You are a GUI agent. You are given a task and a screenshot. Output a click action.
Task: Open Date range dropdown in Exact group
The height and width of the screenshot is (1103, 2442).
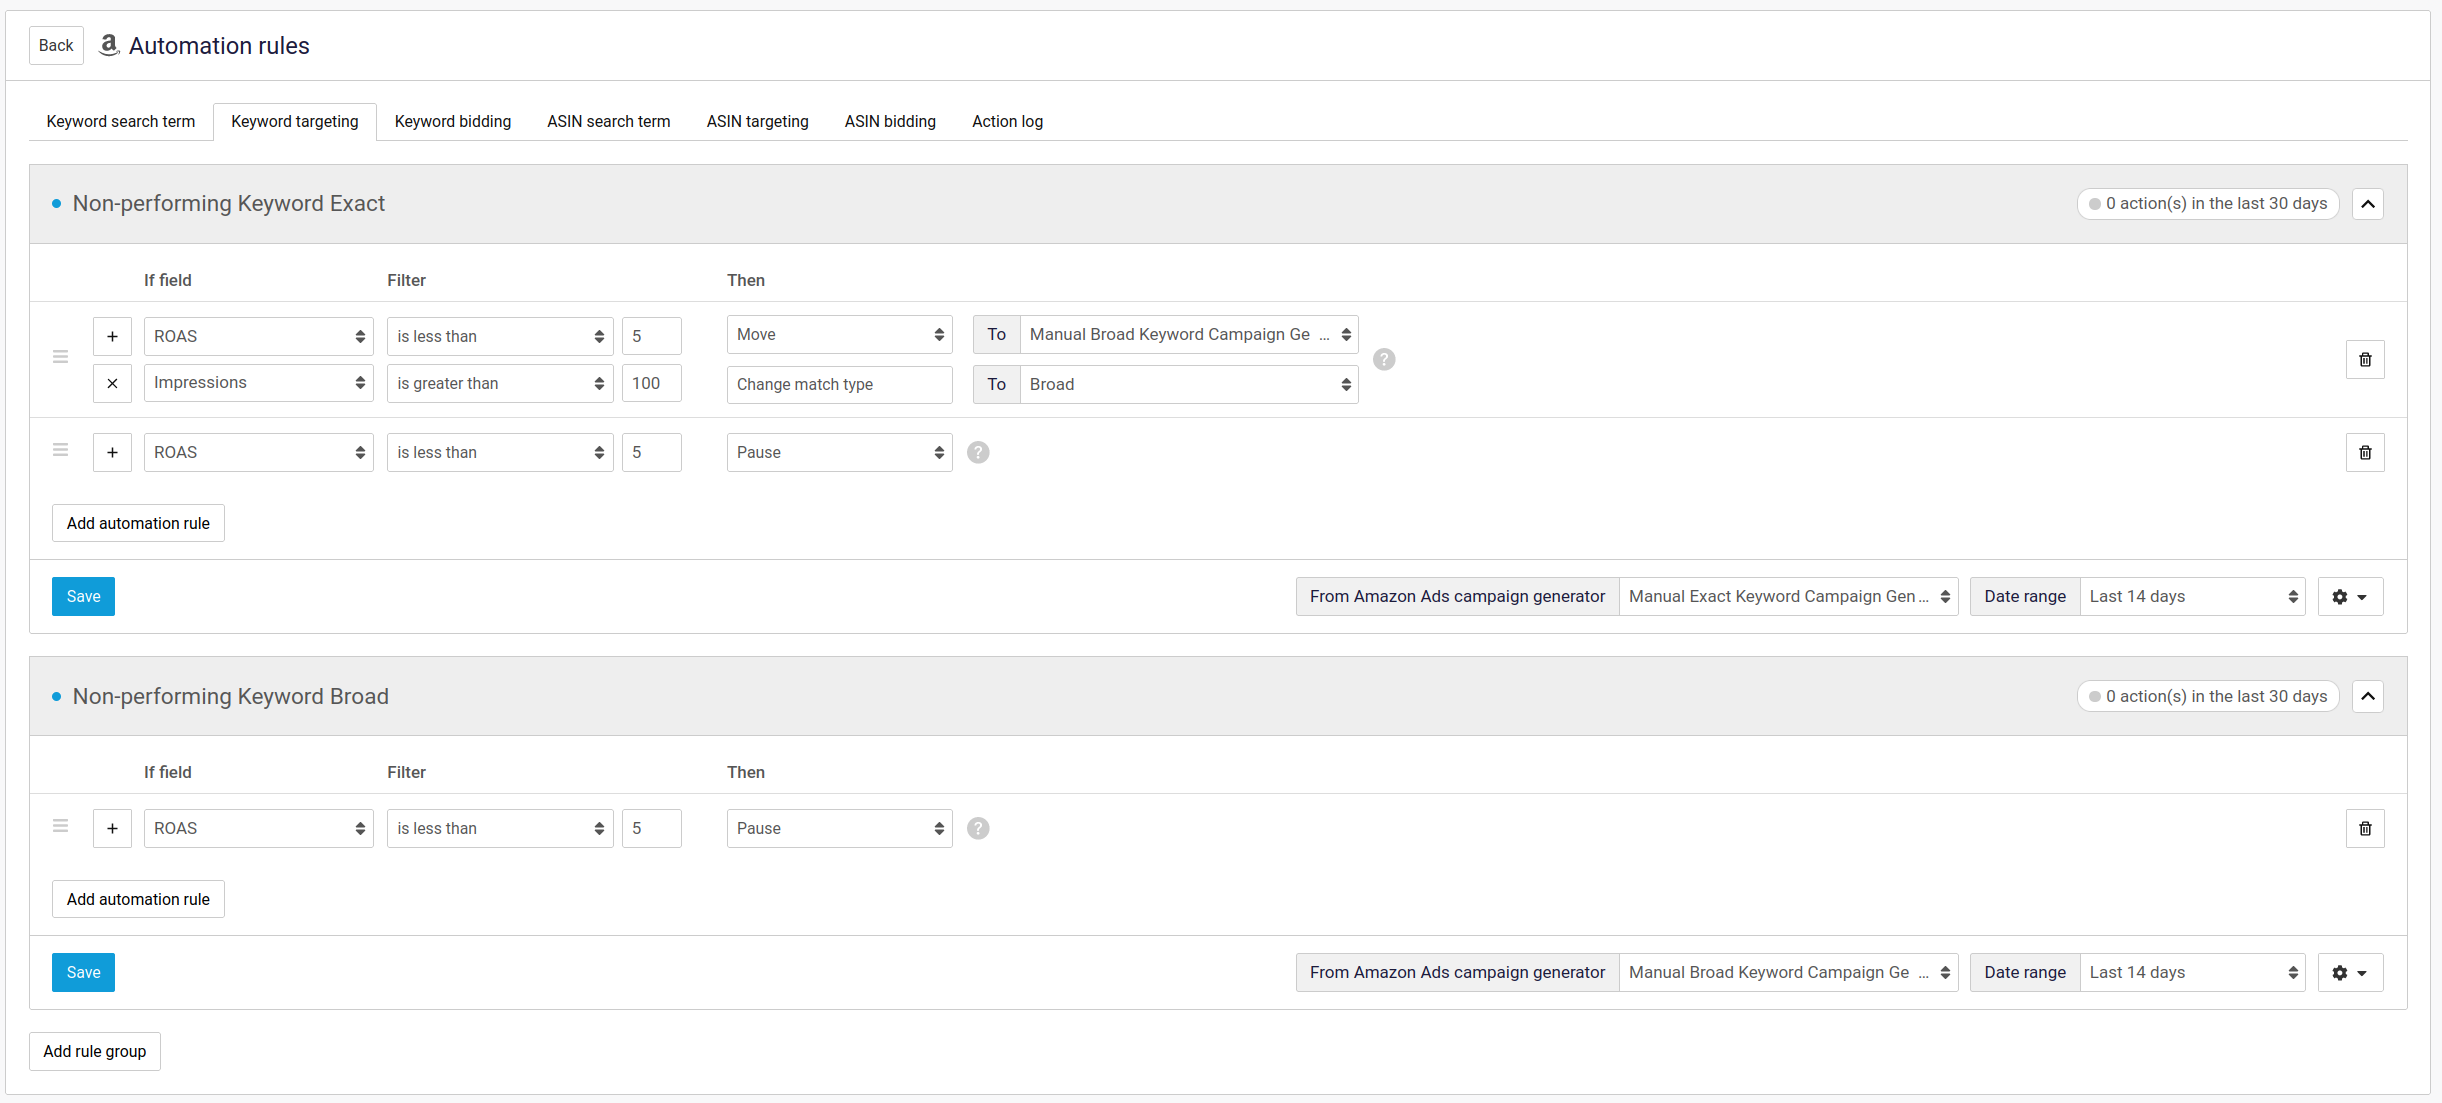(2191, 597)
